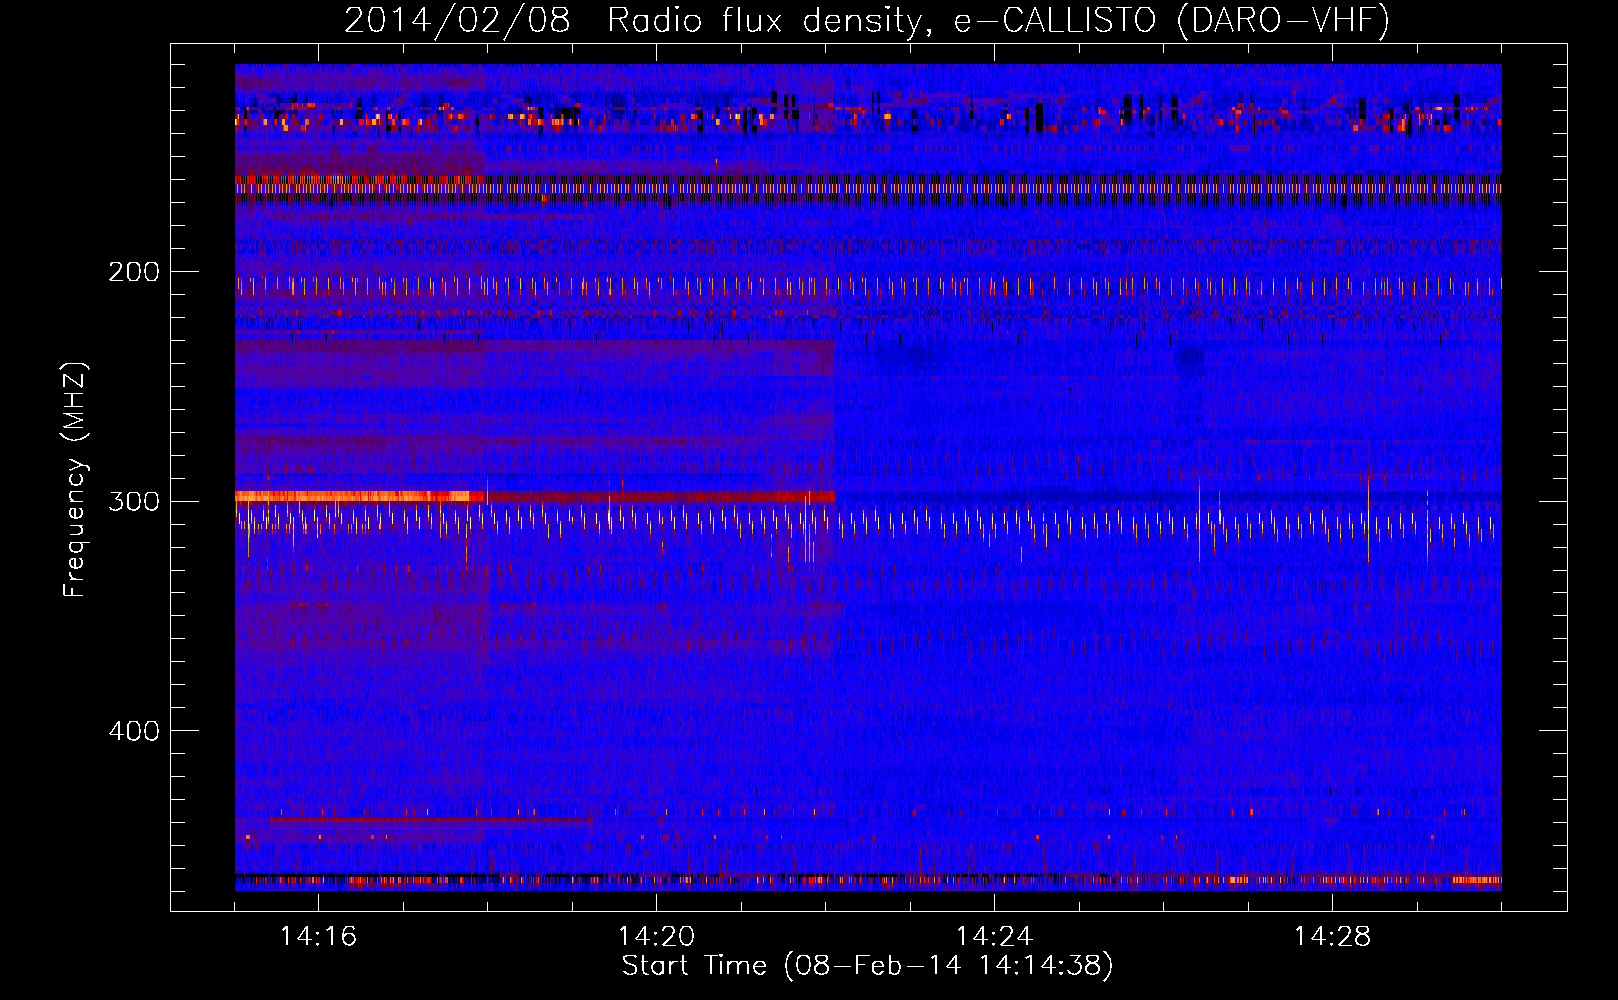Select the 200 frequency tick label

(134, 272)
